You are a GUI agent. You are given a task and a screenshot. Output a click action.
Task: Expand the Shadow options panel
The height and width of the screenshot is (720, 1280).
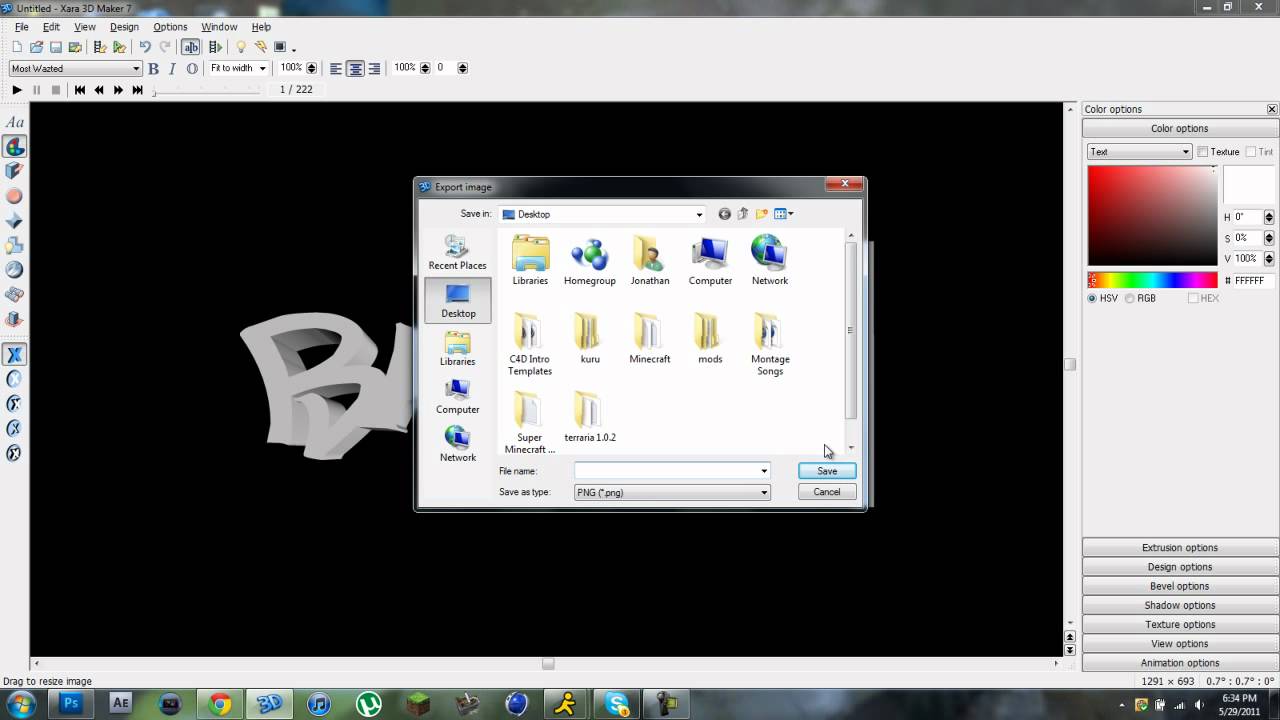tap(1180, 605)
